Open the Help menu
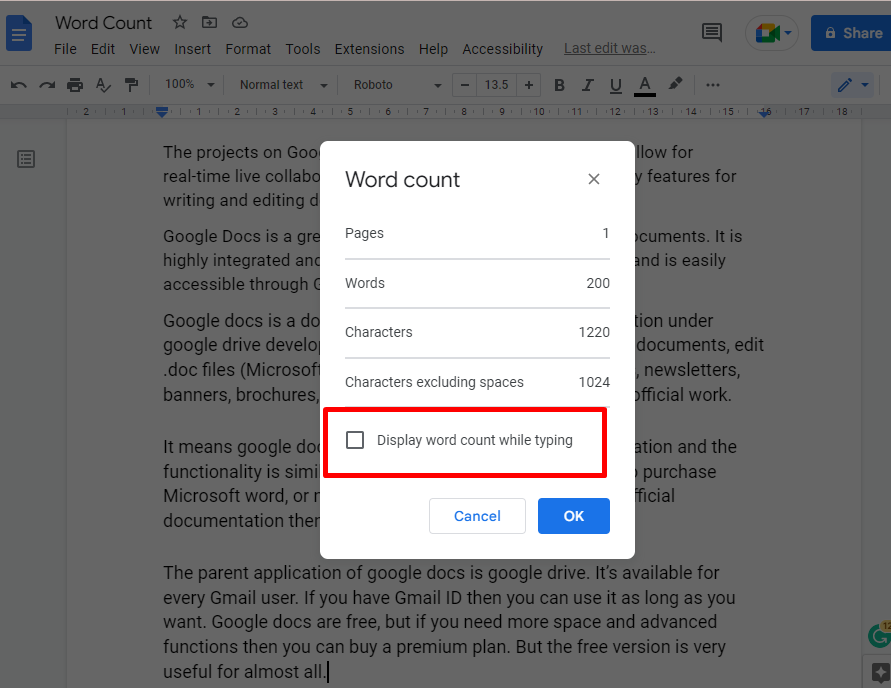891x688 pixels. coord(433,49)
